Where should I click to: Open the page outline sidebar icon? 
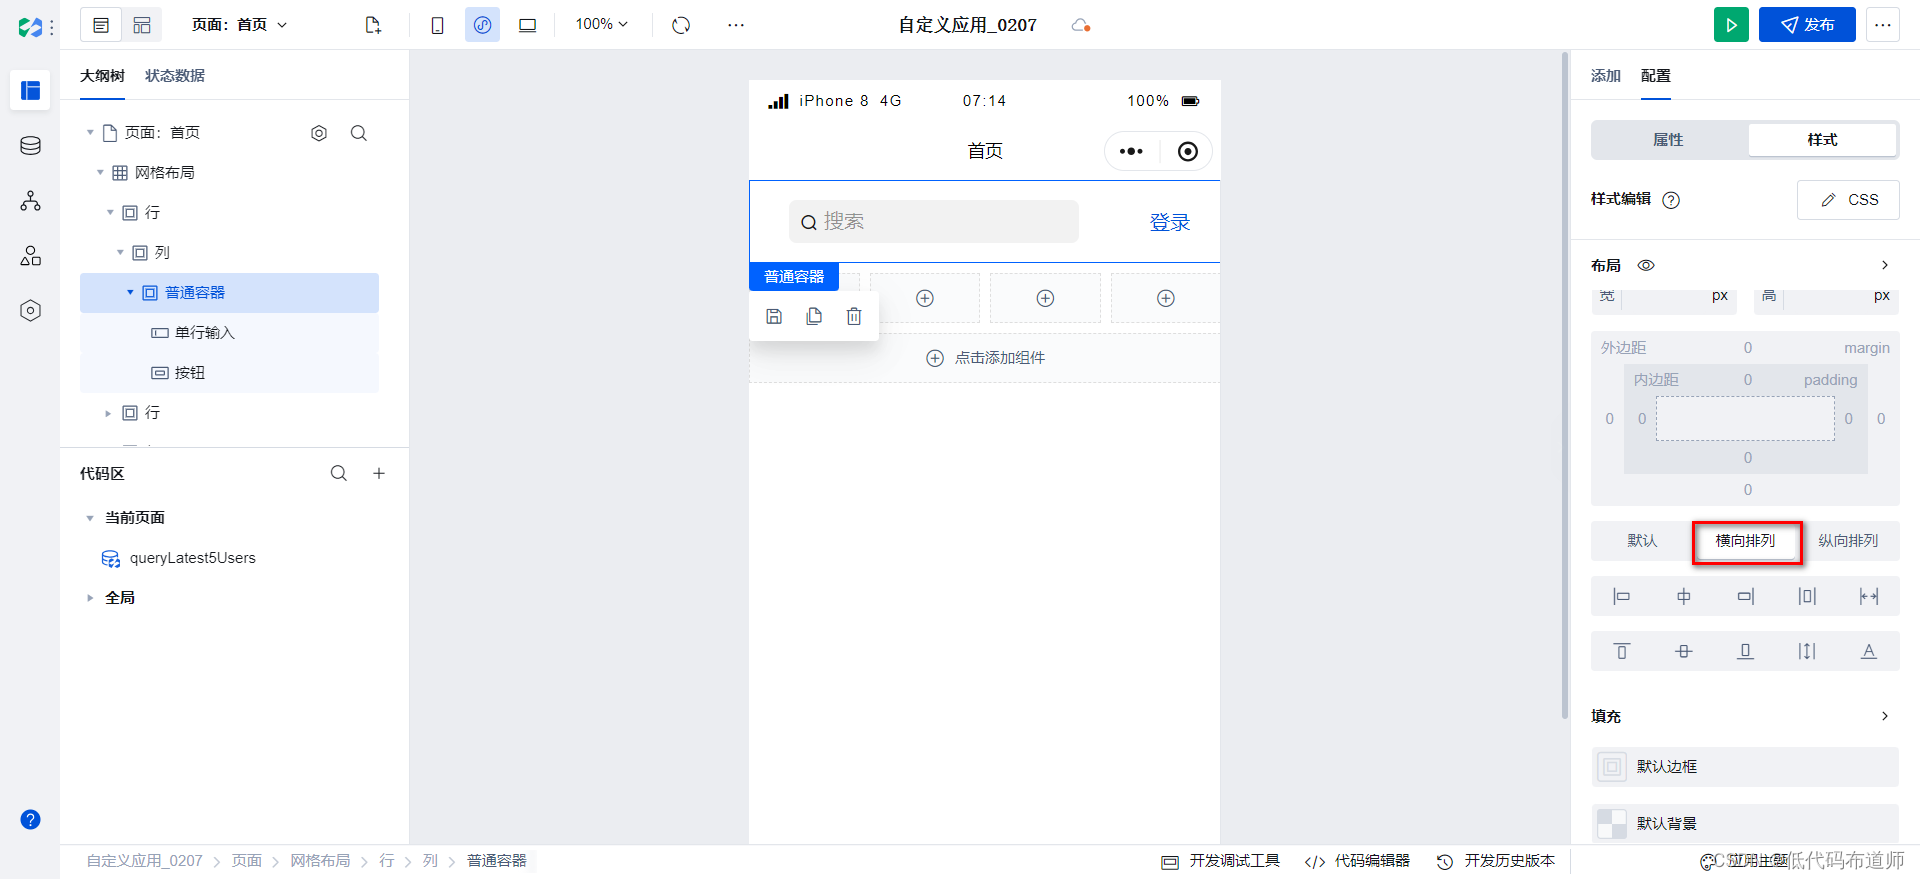(30, 90)
